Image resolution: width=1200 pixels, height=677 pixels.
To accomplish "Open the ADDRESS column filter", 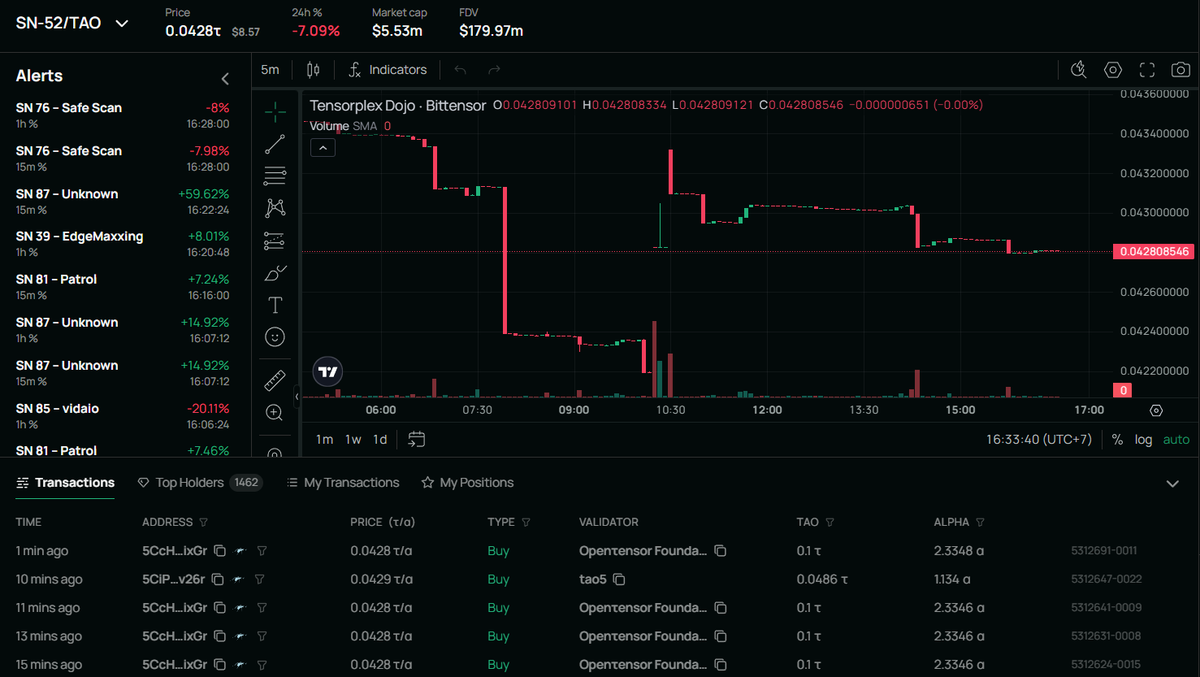I will 204,522.
